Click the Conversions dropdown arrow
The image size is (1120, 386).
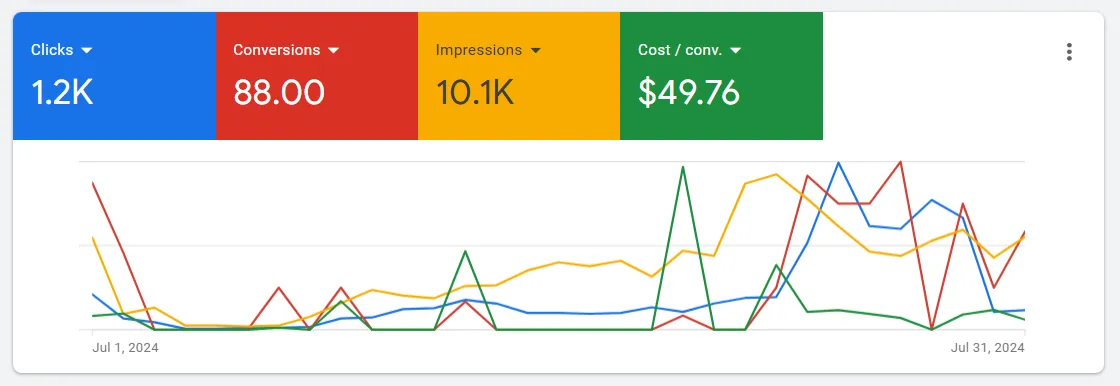pos(333,51)
